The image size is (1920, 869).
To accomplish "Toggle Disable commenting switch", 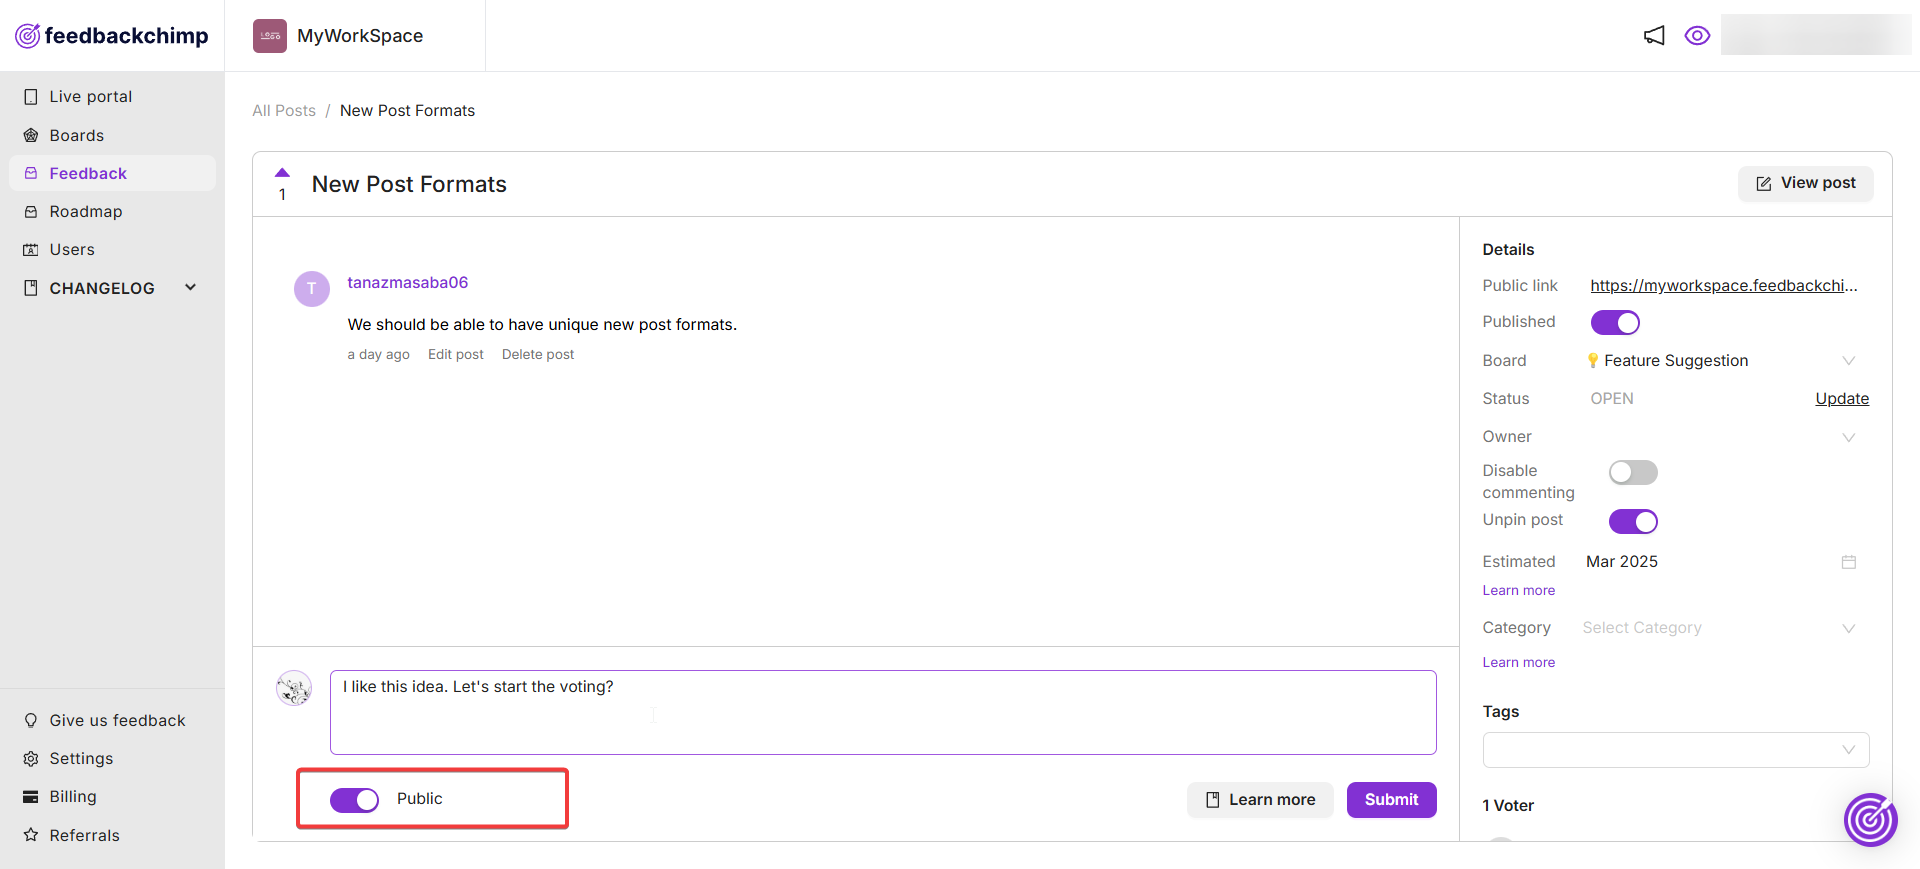I will 1633,472.
